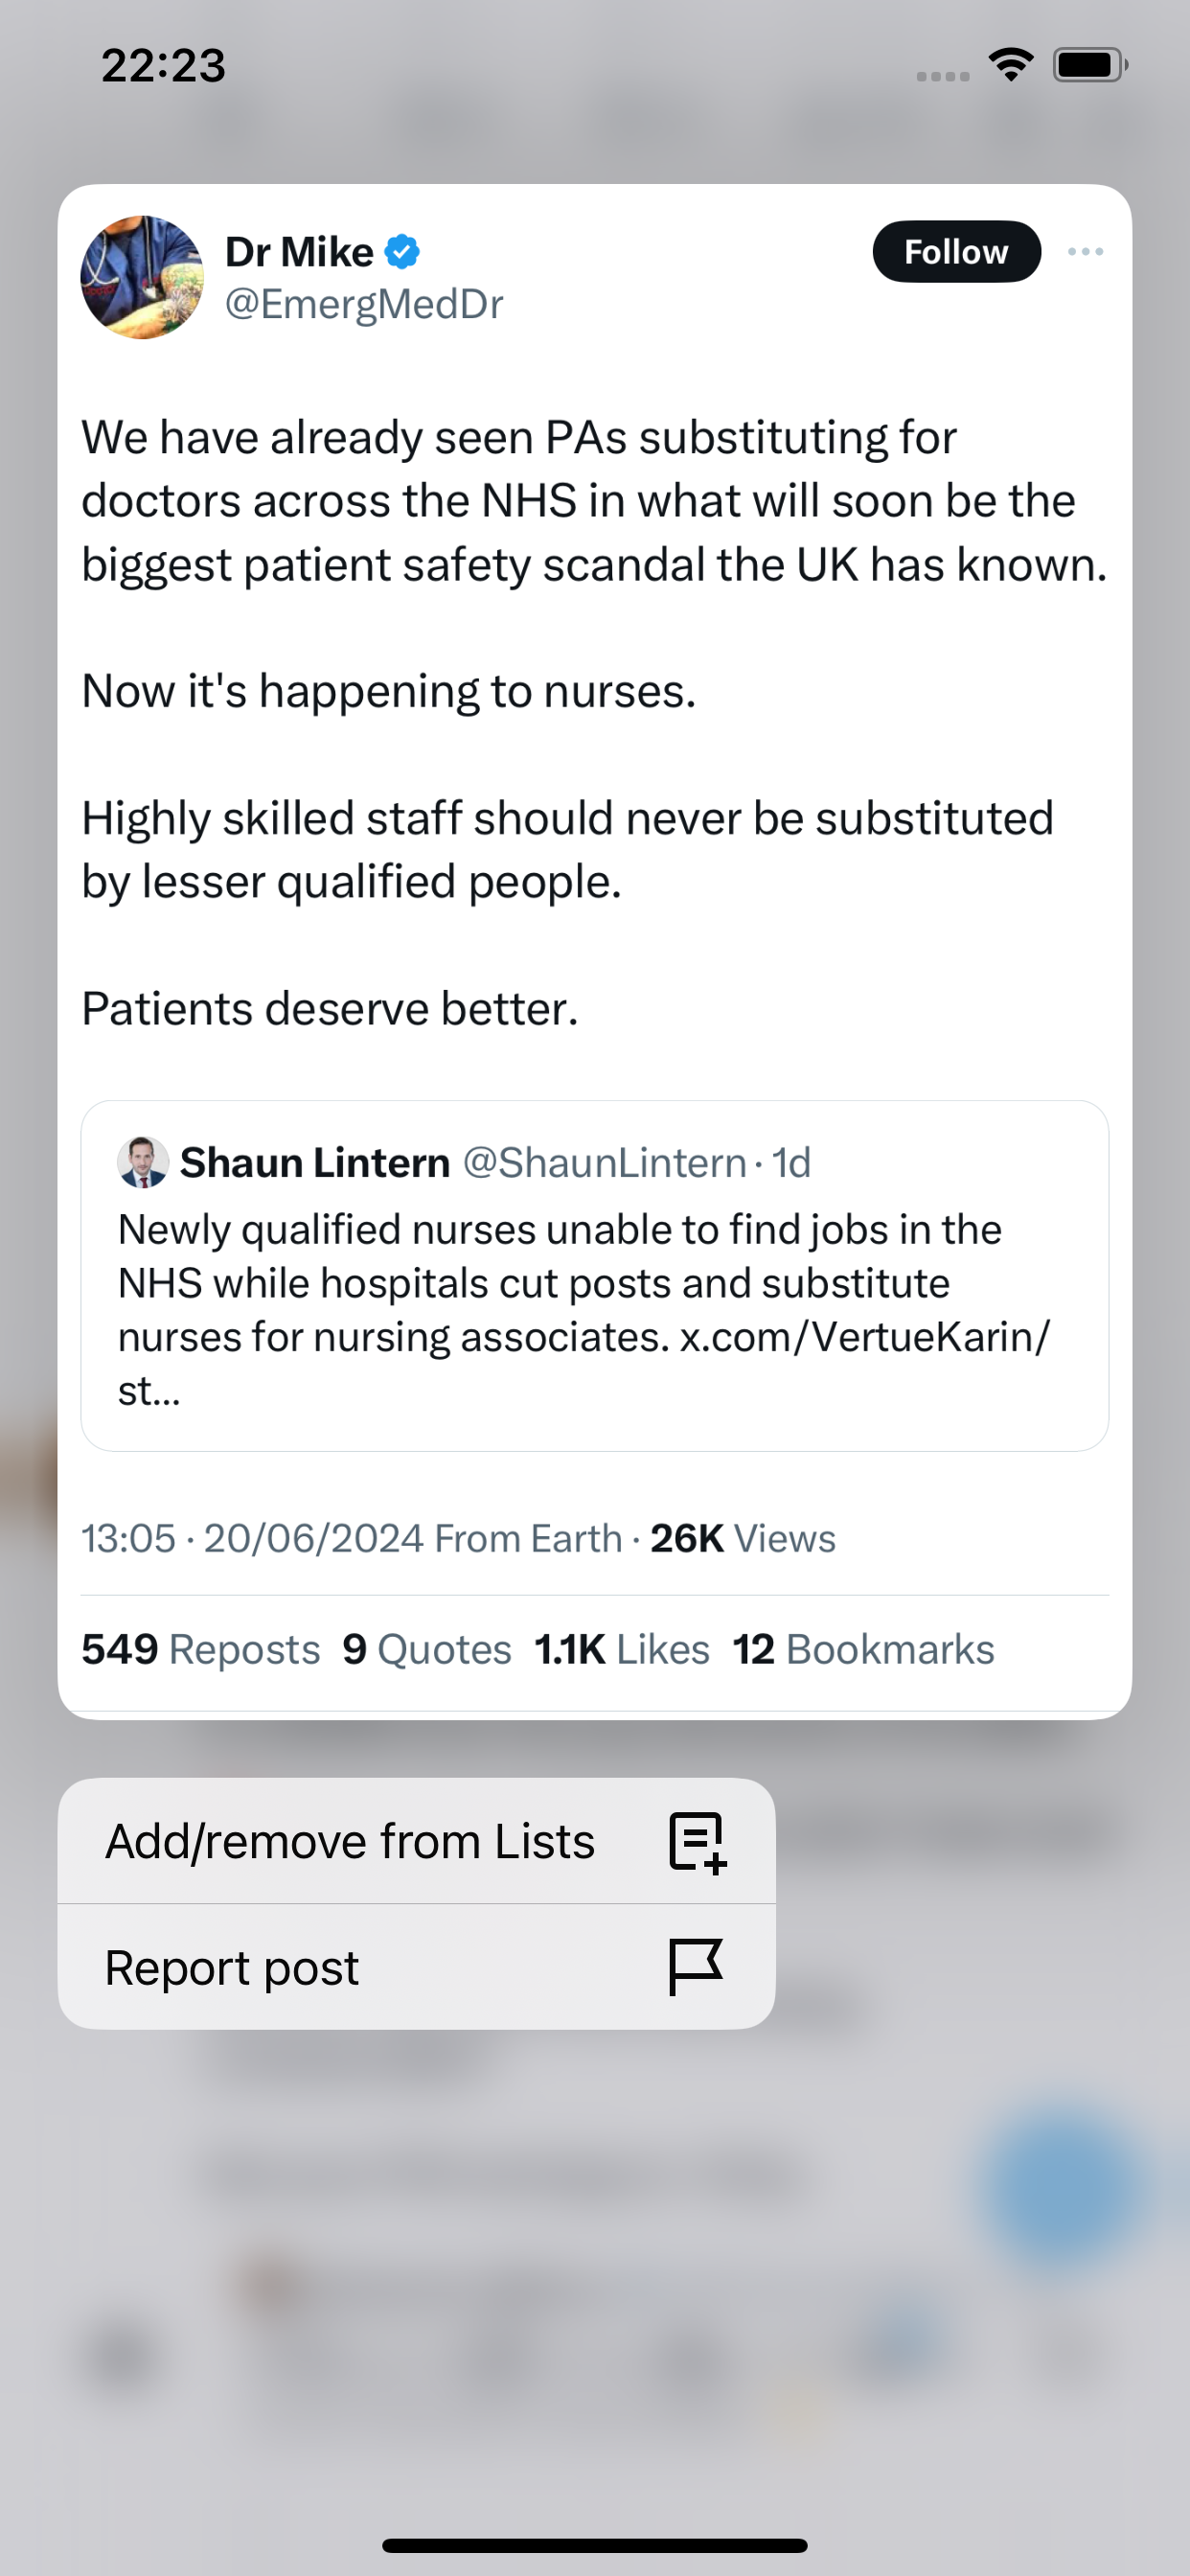The width and height of the screenshot is (1190, 2576).
Task: Click the list-plus icon
Action: [697, 1842]
